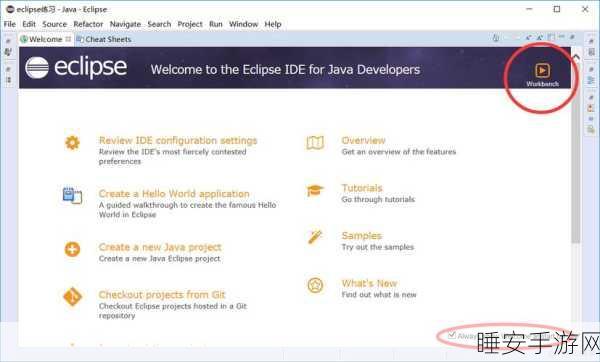Open Create a Hello World application link
This screenshot has width=600, height=362.
click(174, 194)
